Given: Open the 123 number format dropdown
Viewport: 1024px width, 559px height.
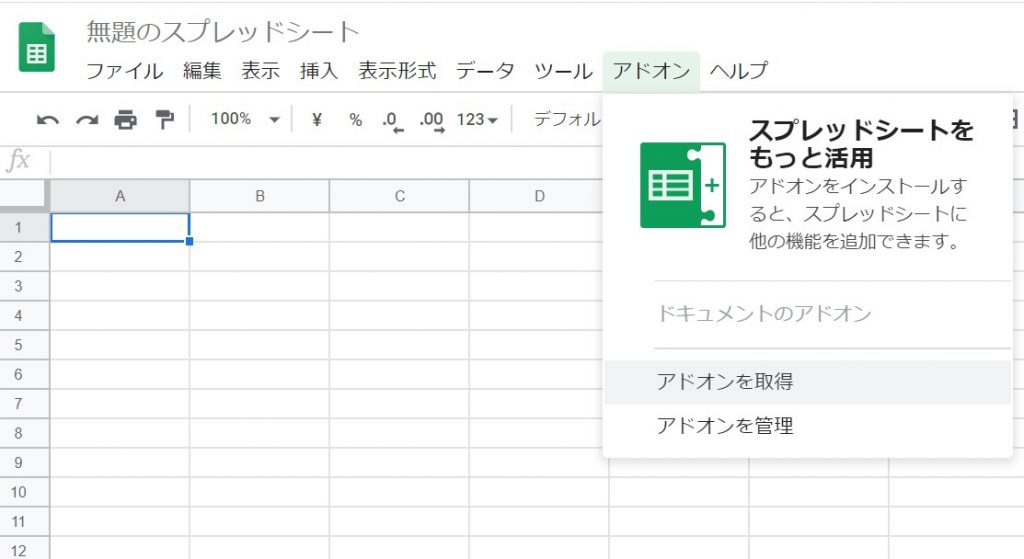Looking at the screenshot, I should (477, 120).
